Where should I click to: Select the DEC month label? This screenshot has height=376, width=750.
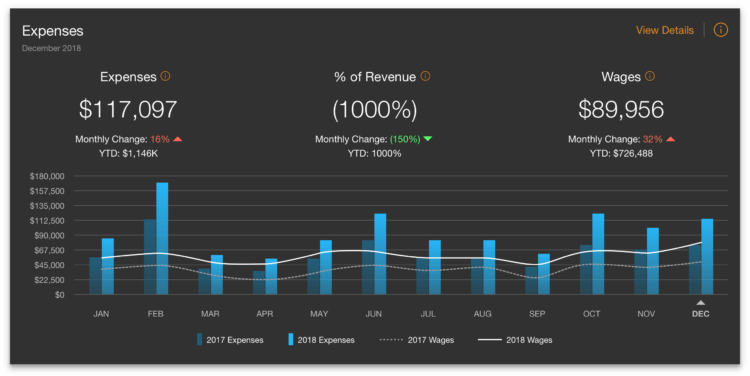(700, 314)
